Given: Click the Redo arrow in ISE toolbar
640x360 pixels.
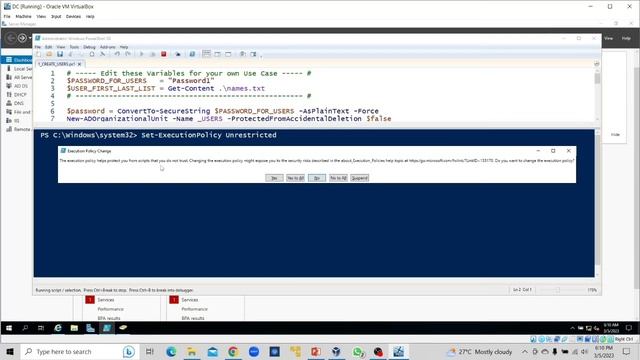Looking at the screenshot, I should coord(128,54).
